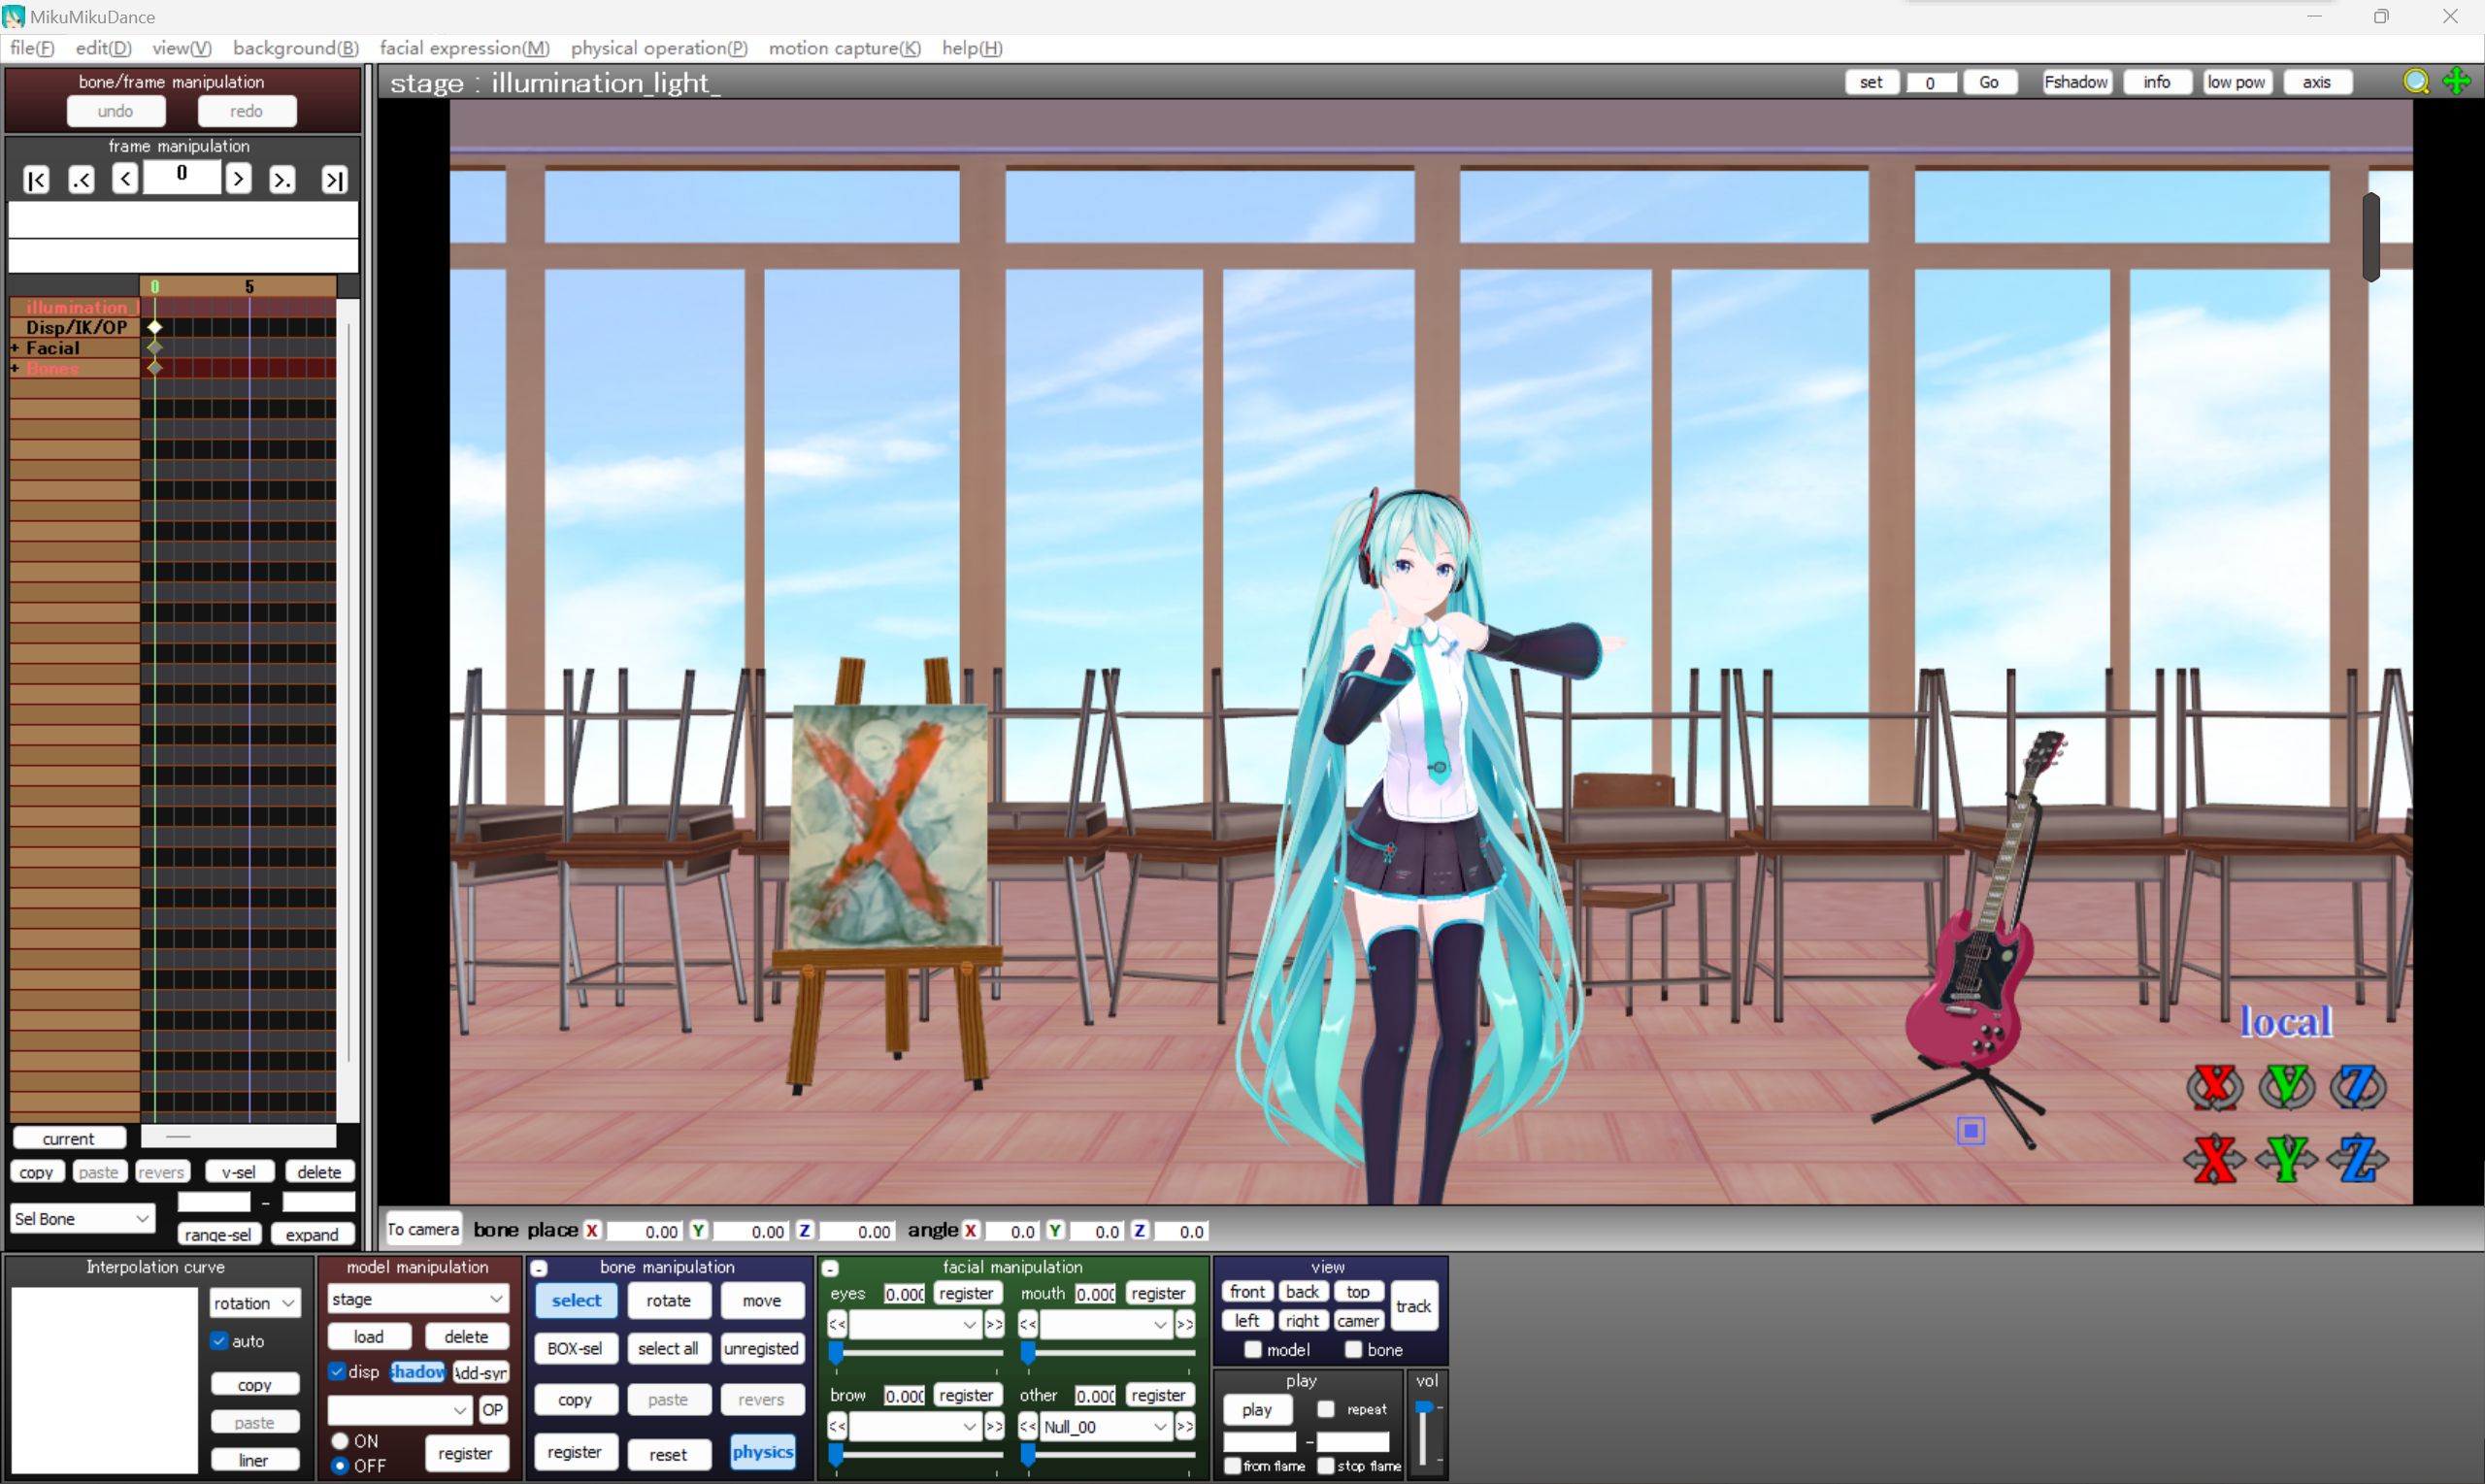2485x1484 pixels.
Task: Select the ON radio button
Action: point(340,1441)
